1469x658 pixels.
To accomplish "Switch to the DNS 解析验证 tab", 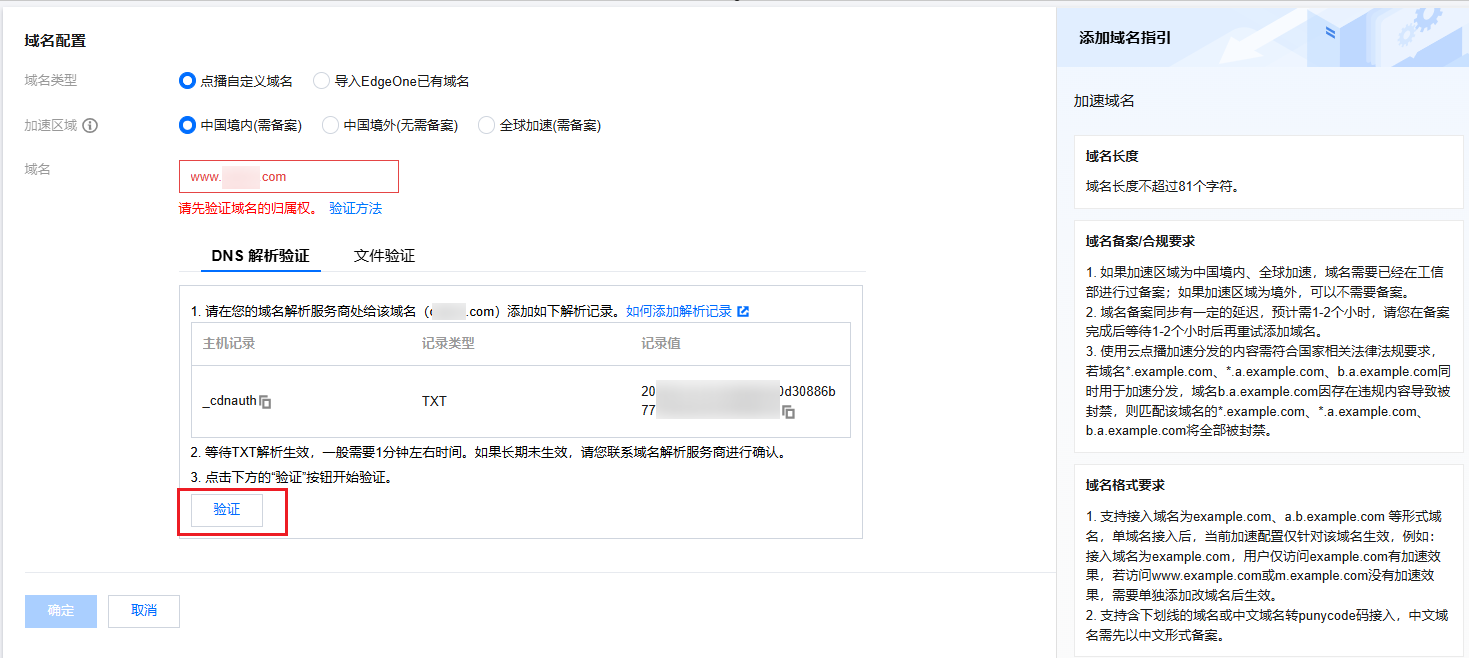I will point(260,255).
